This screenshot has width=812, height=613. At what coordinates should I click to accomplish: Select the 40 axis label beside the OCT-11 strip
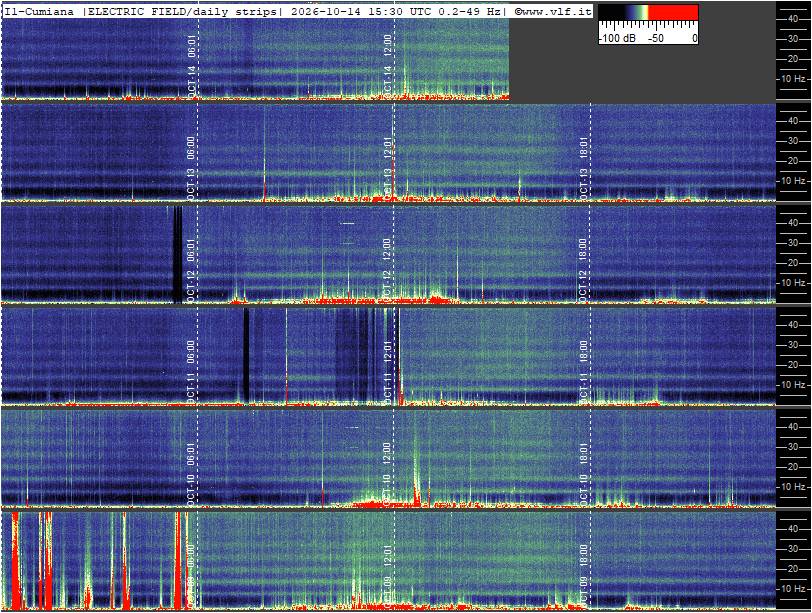(793, 325)
